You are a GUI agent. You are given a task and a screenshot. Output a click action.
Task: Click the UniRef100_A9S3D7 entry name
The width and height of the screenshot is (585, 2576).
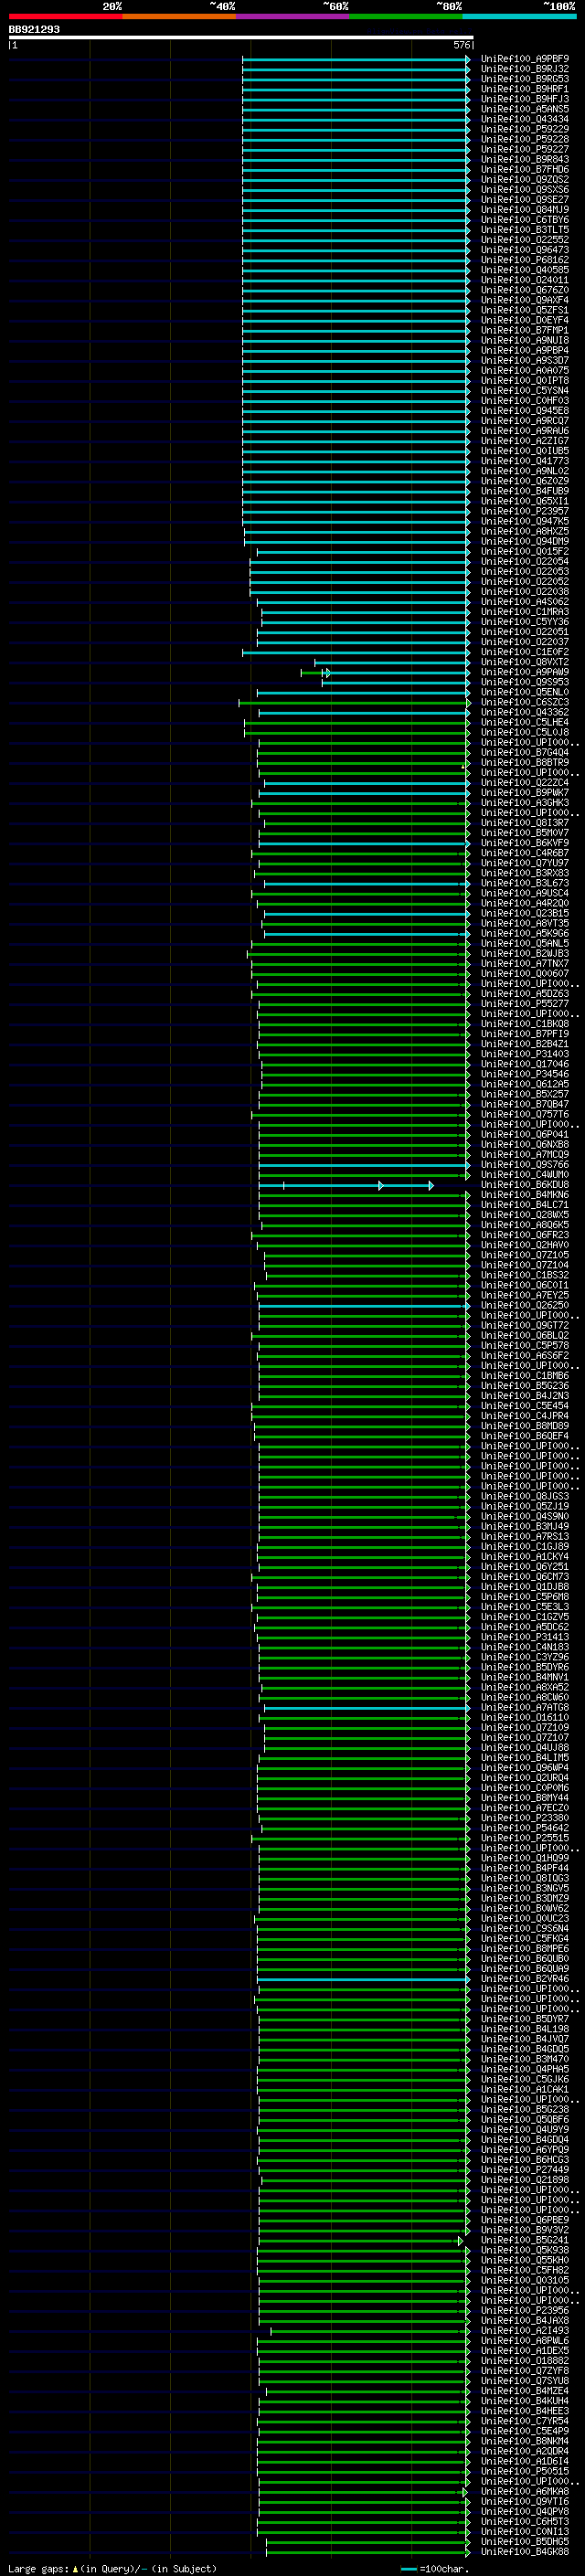tap(525, 360)
